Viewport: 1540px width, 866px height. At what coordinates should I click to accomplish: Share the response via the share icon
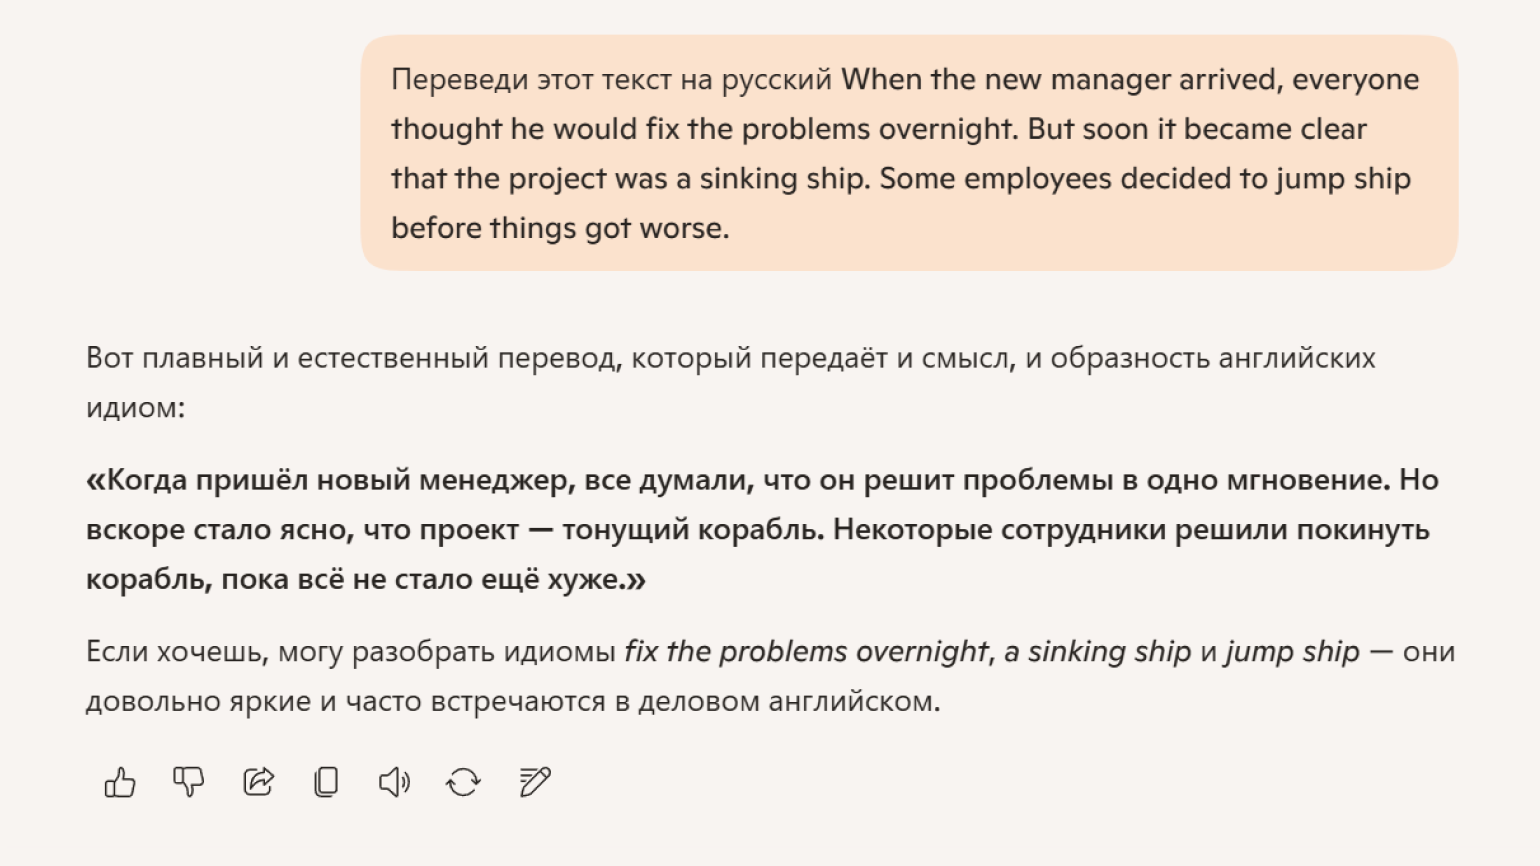pyautogui.click(x=258, y=782)
